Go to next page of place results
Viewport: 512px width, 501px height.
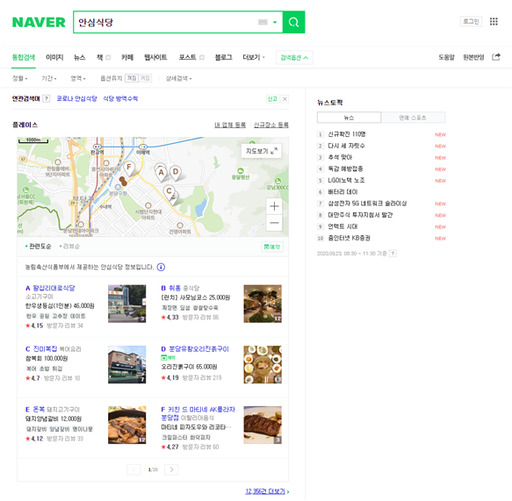pos(171,469)
